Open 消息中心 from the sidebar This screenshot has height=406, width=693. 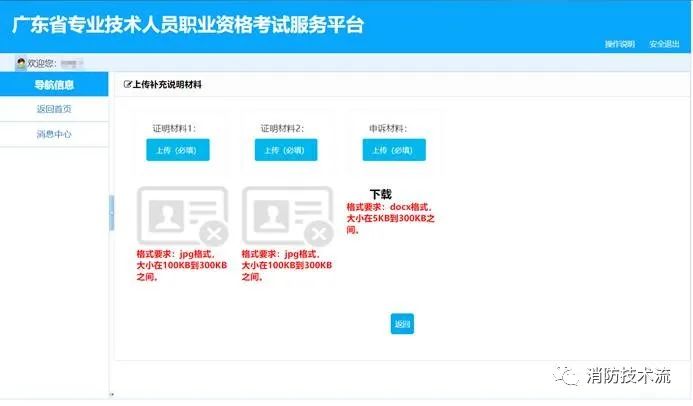point(54,134)
